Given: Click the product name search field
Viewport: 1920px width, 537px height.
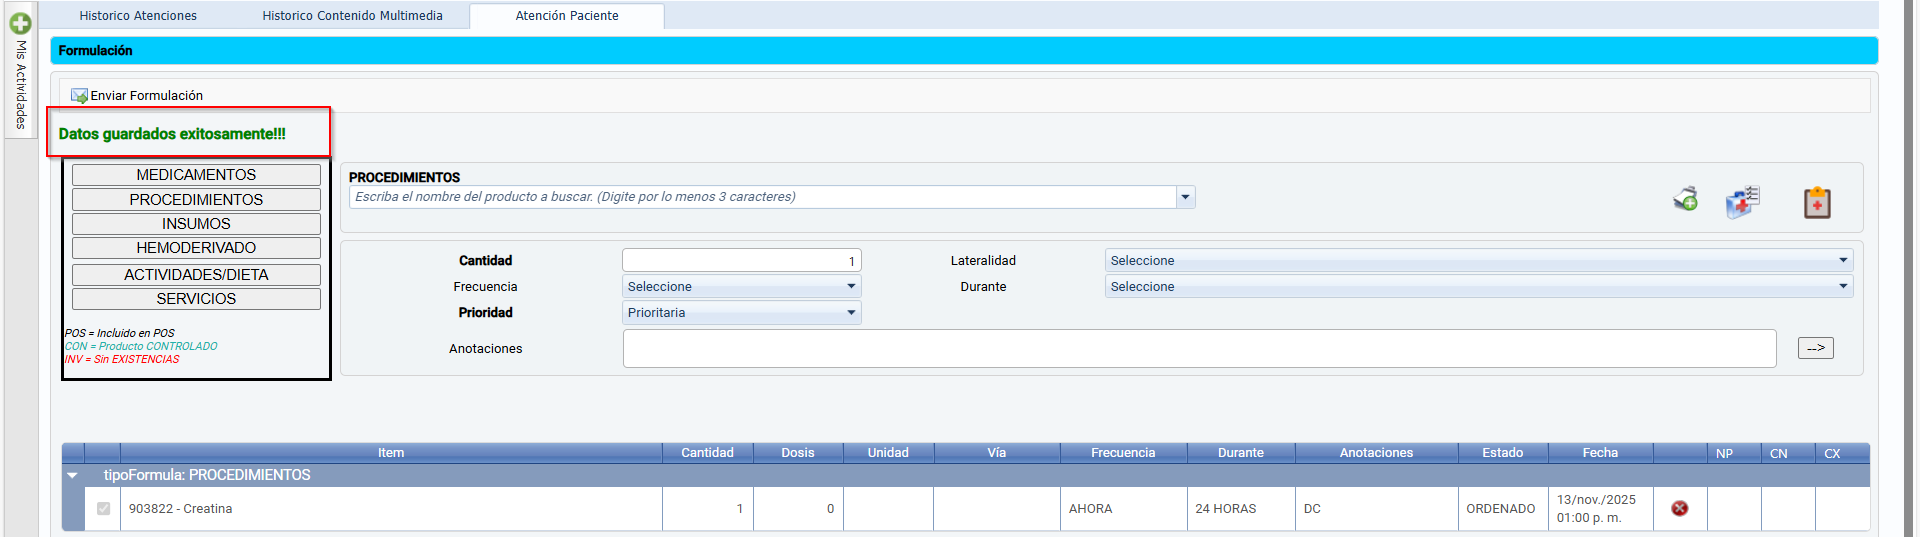Looking at the screenshot, I should tap(763, 197).
